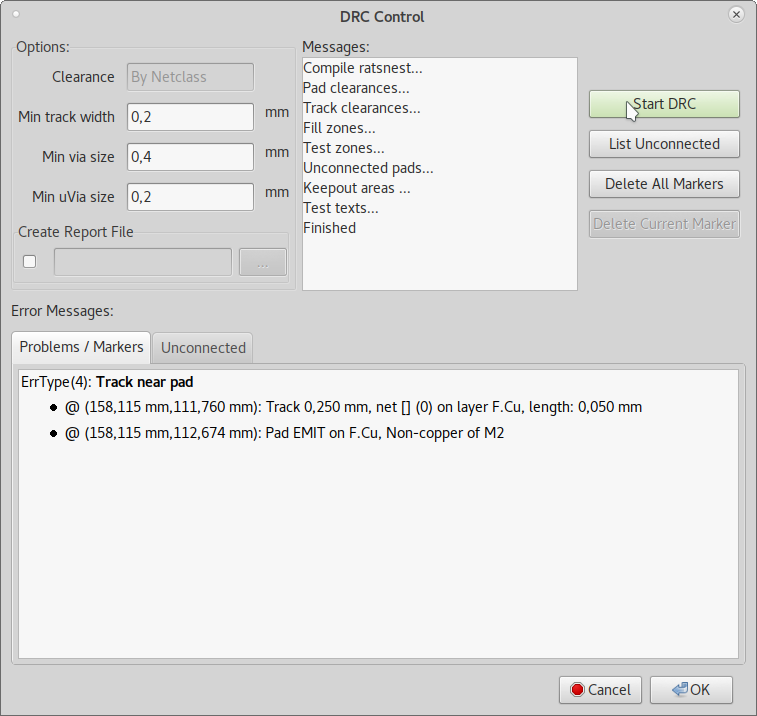The height and width of the screenshot is (716, 757).
Task: Select the Track 0,250 mm error entry
Action: pyautogui.click(x=353, y=407)
